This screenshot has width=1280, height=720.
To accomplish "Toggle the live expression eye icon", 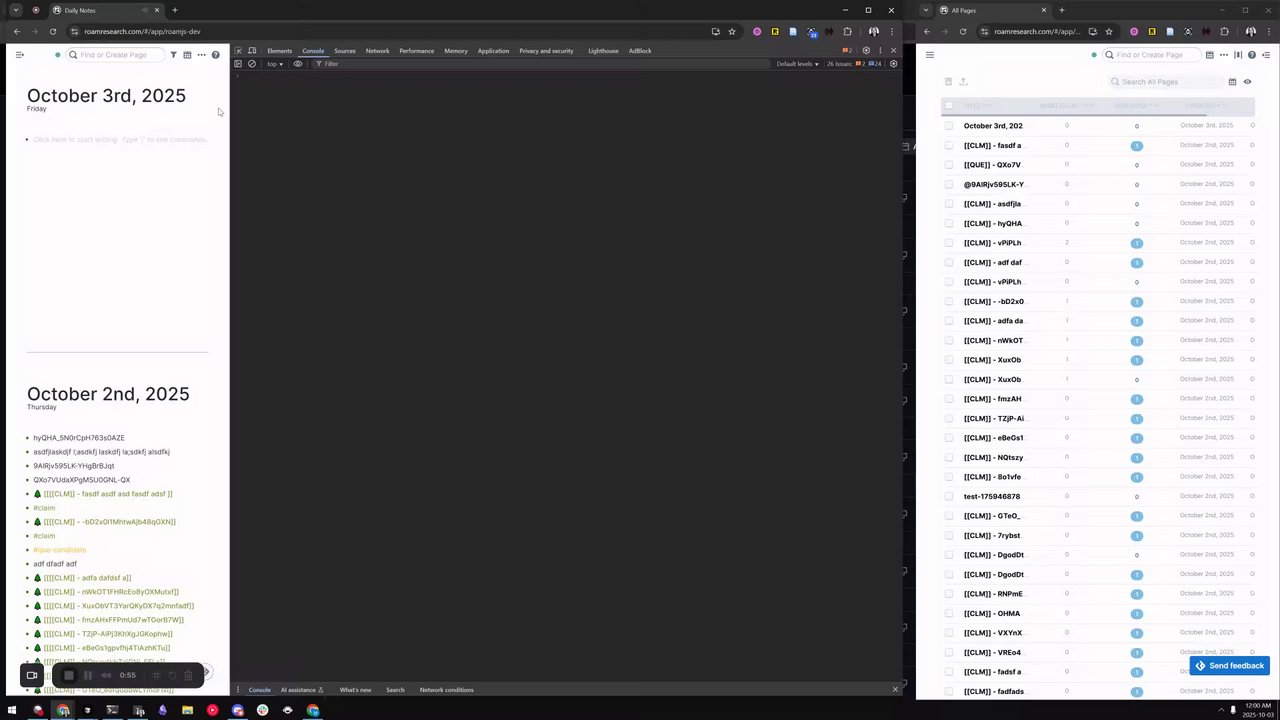I will click(298, 64).
